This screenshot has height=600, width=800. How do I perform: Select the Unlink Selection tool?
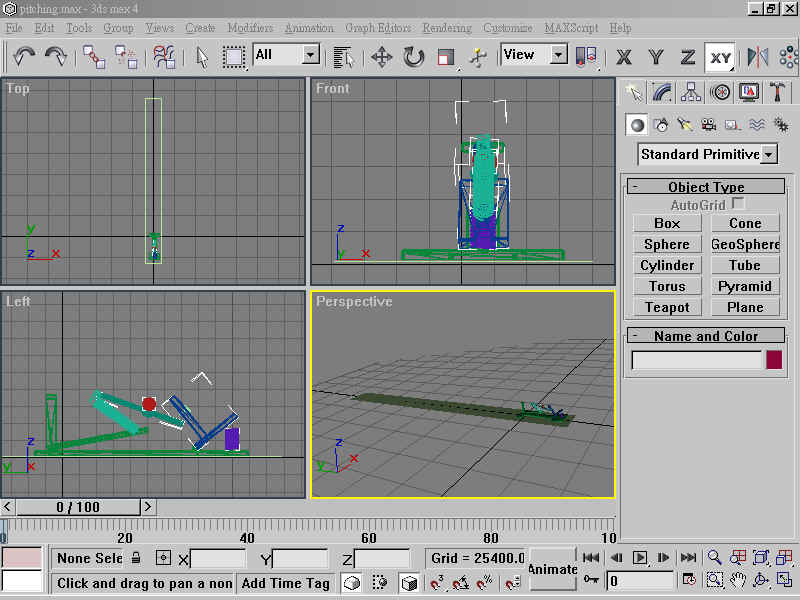tap(126, 57)
